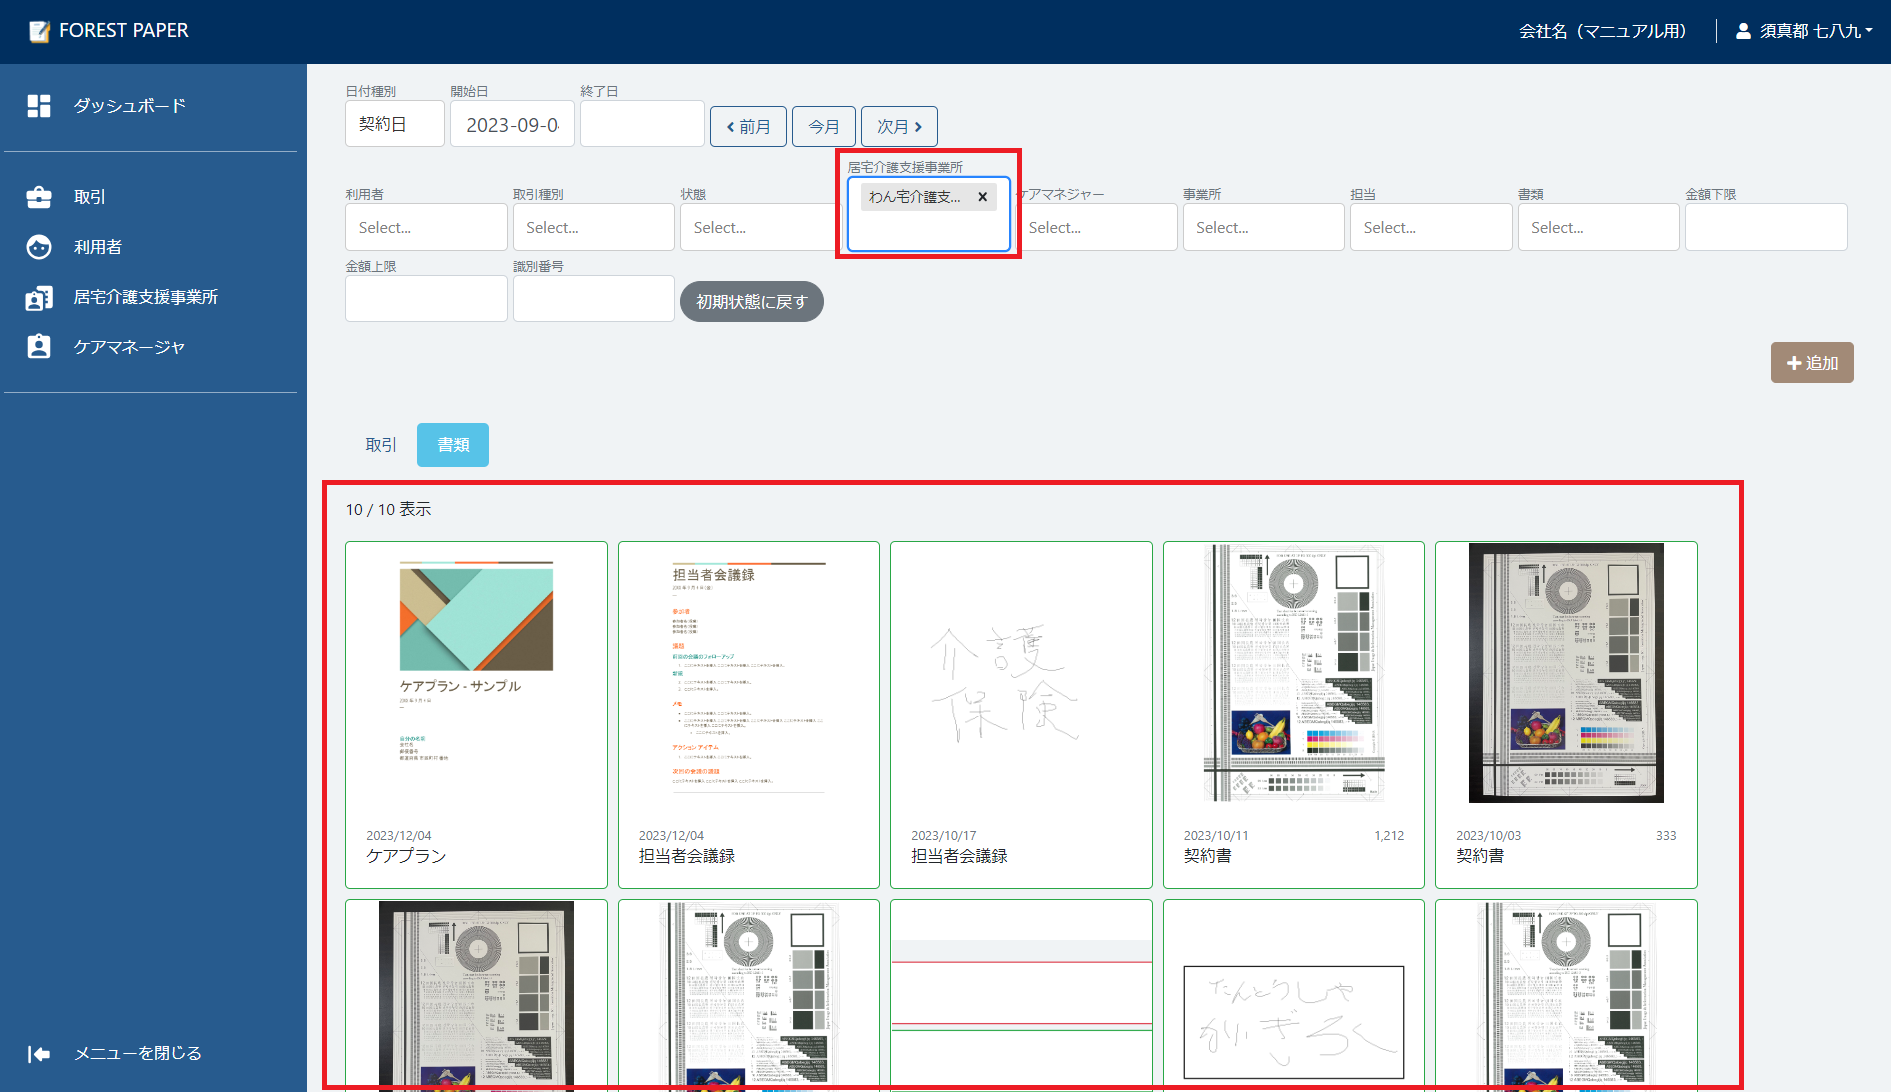Click the FOREST PAPER logo icon
1891x1092 pixels.
coord(39,32)
